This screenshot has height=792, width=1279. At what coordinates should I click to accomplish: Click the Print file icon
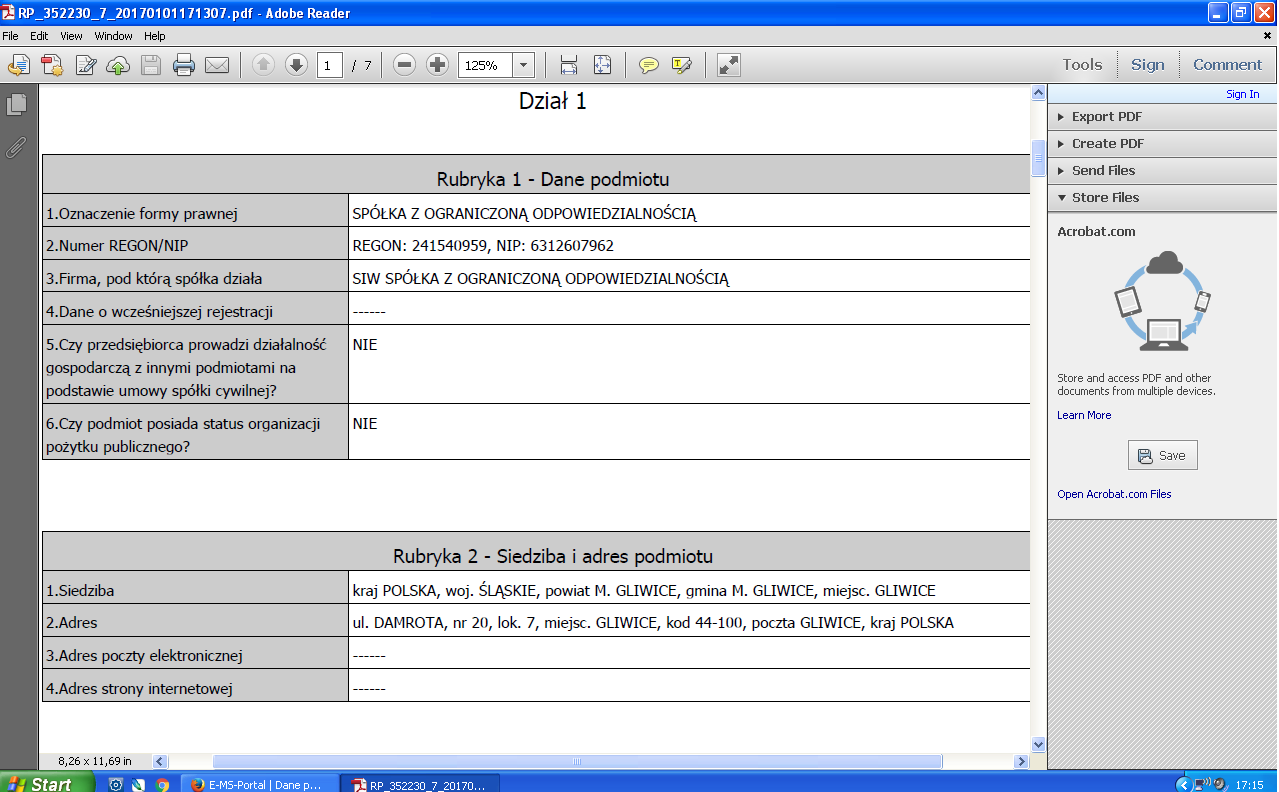(183, 66)
